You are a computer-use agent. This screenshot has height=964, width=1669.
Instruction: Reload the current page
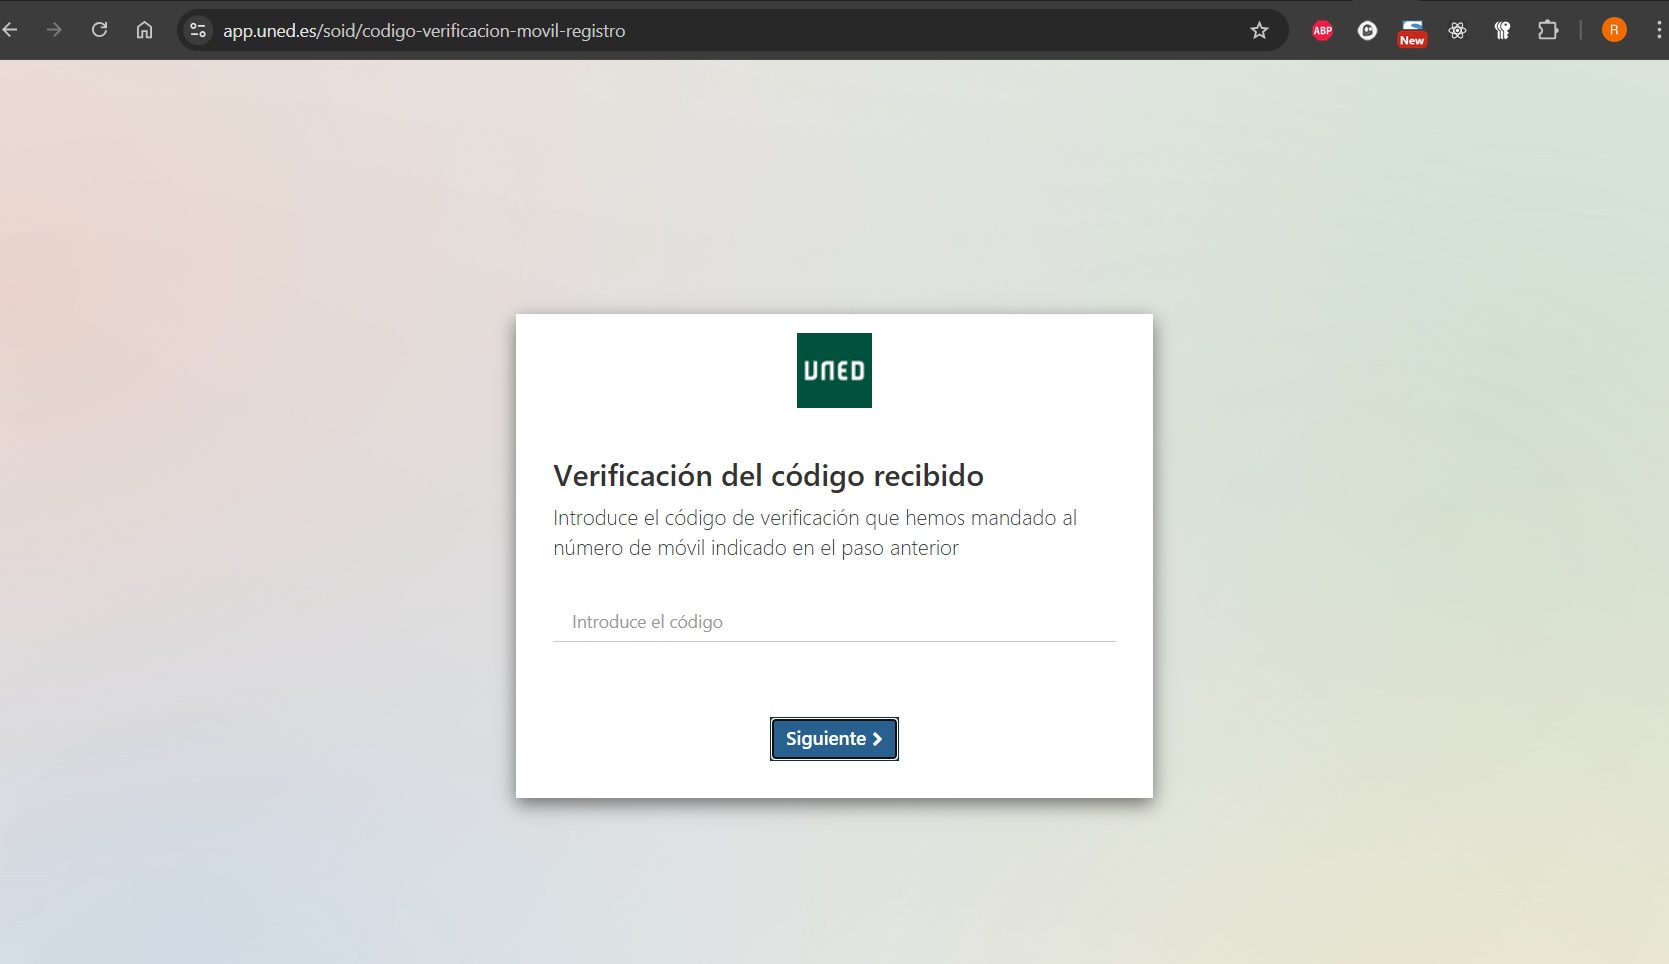[x=99, y=30]
